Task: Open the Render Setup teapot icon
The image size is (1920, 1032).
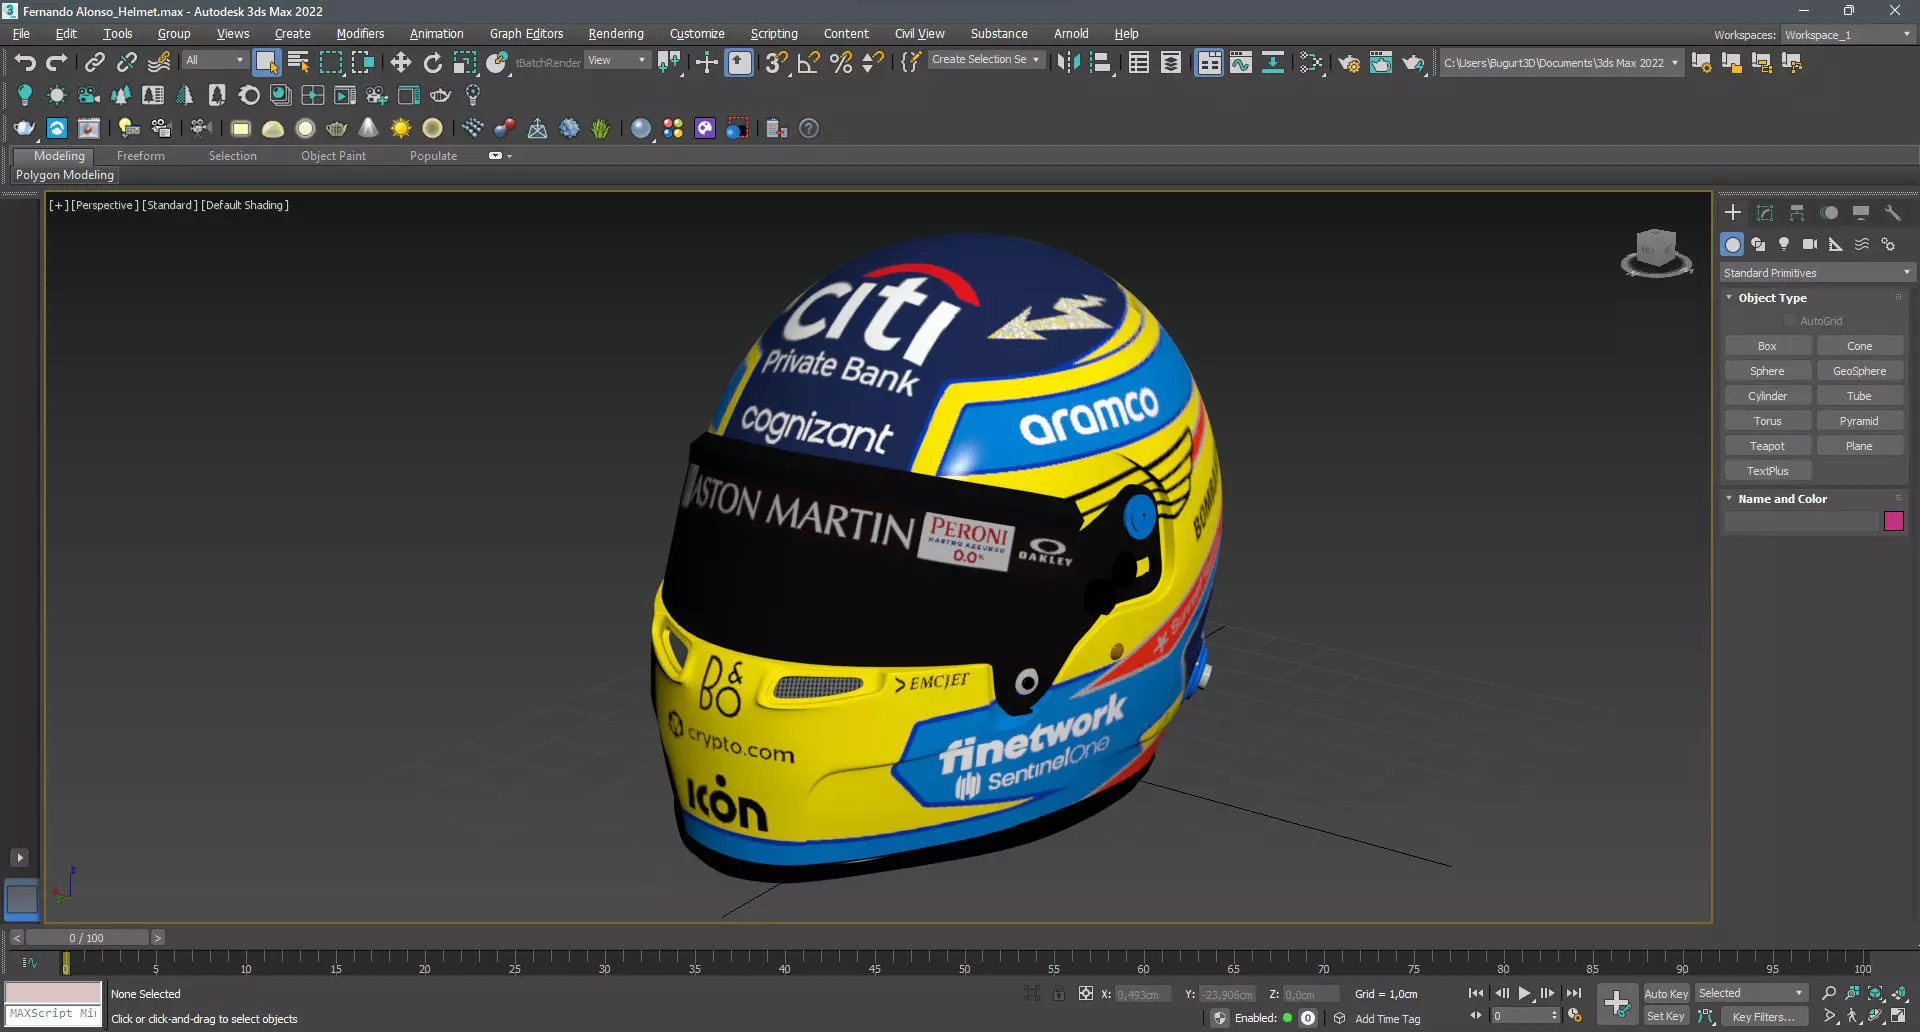Action: tap(1348, 63)
